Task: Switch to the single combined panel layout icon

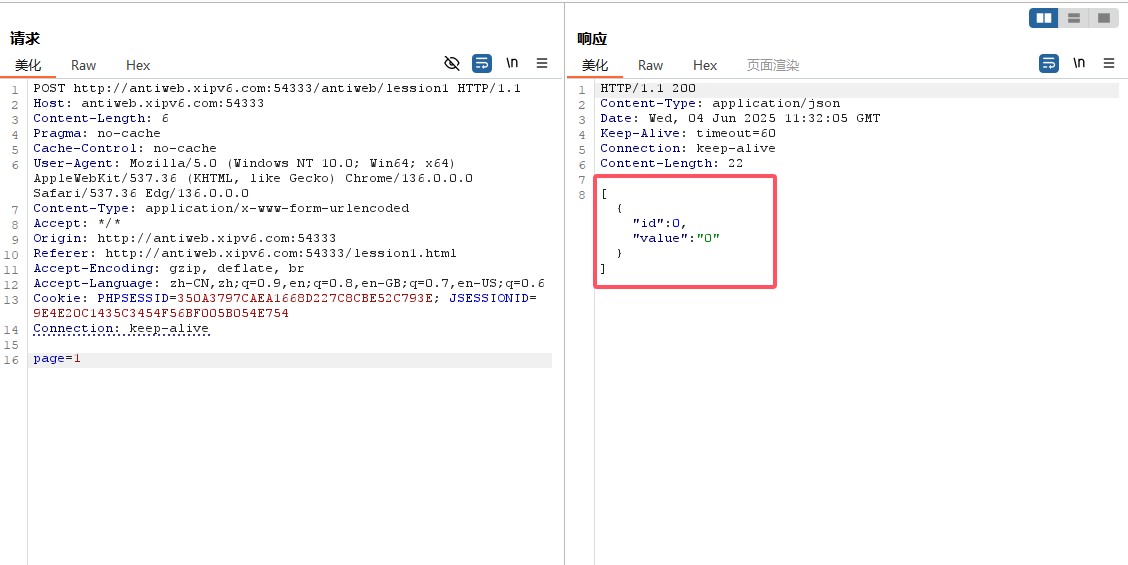Action: (x=1104, y=18)
